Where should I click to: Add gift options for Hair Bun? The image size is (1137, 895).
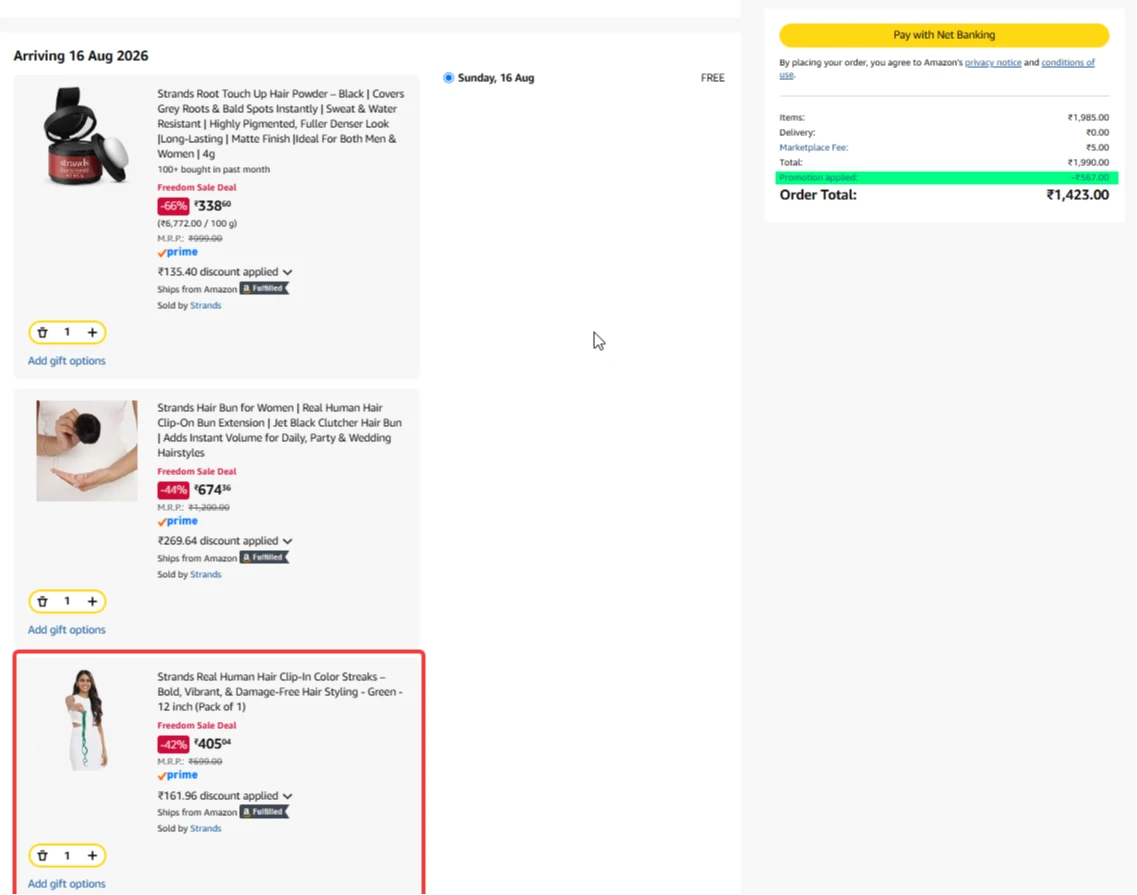tap(67, 630)
